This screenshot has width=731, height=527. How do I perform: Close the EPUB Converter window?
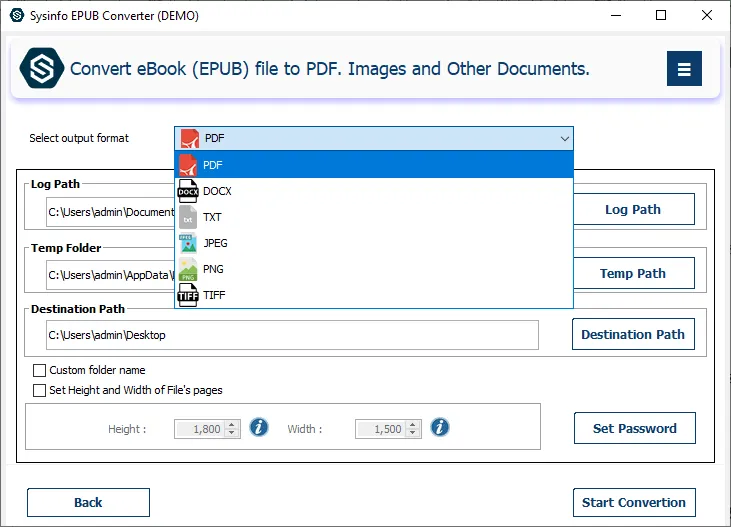pos(707,15)
